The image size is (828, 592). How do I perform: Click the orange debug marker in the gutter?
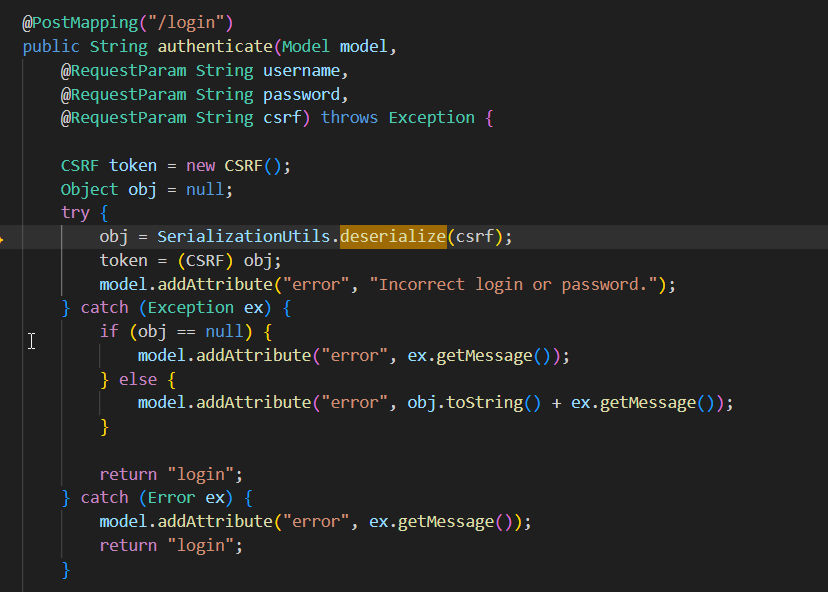pos(3,238)
